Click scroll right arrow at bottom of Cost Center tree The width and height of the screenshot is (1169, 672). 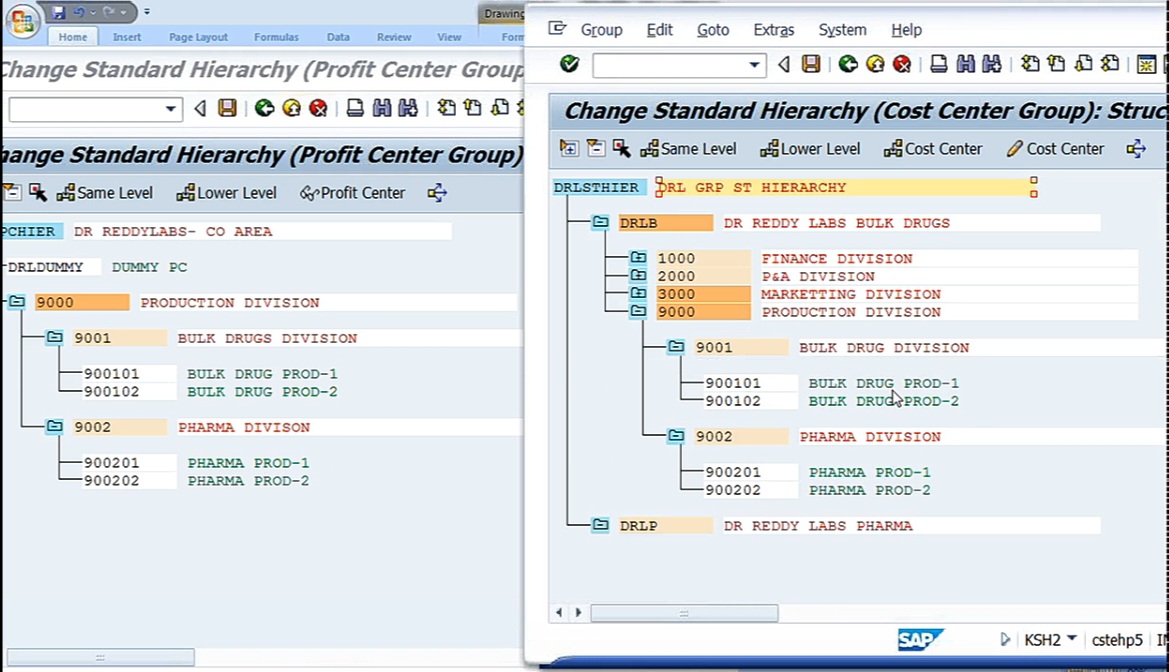pyautogui.click(x=578, y=612)
